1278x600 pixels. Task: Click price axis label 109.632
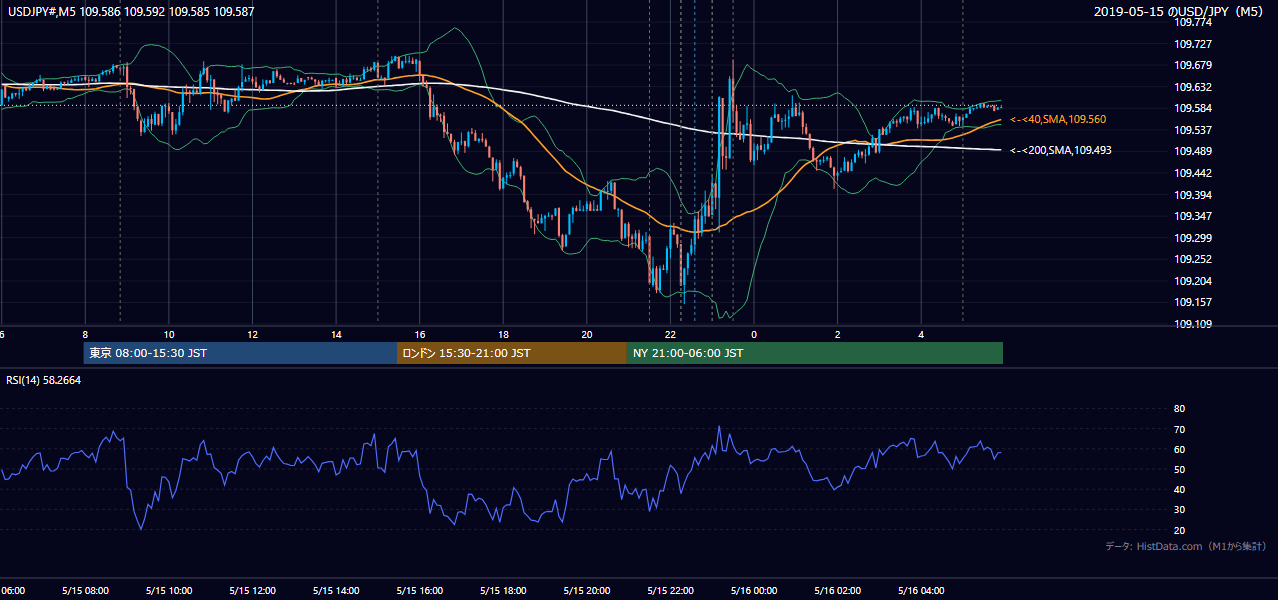coord(1192,87)
